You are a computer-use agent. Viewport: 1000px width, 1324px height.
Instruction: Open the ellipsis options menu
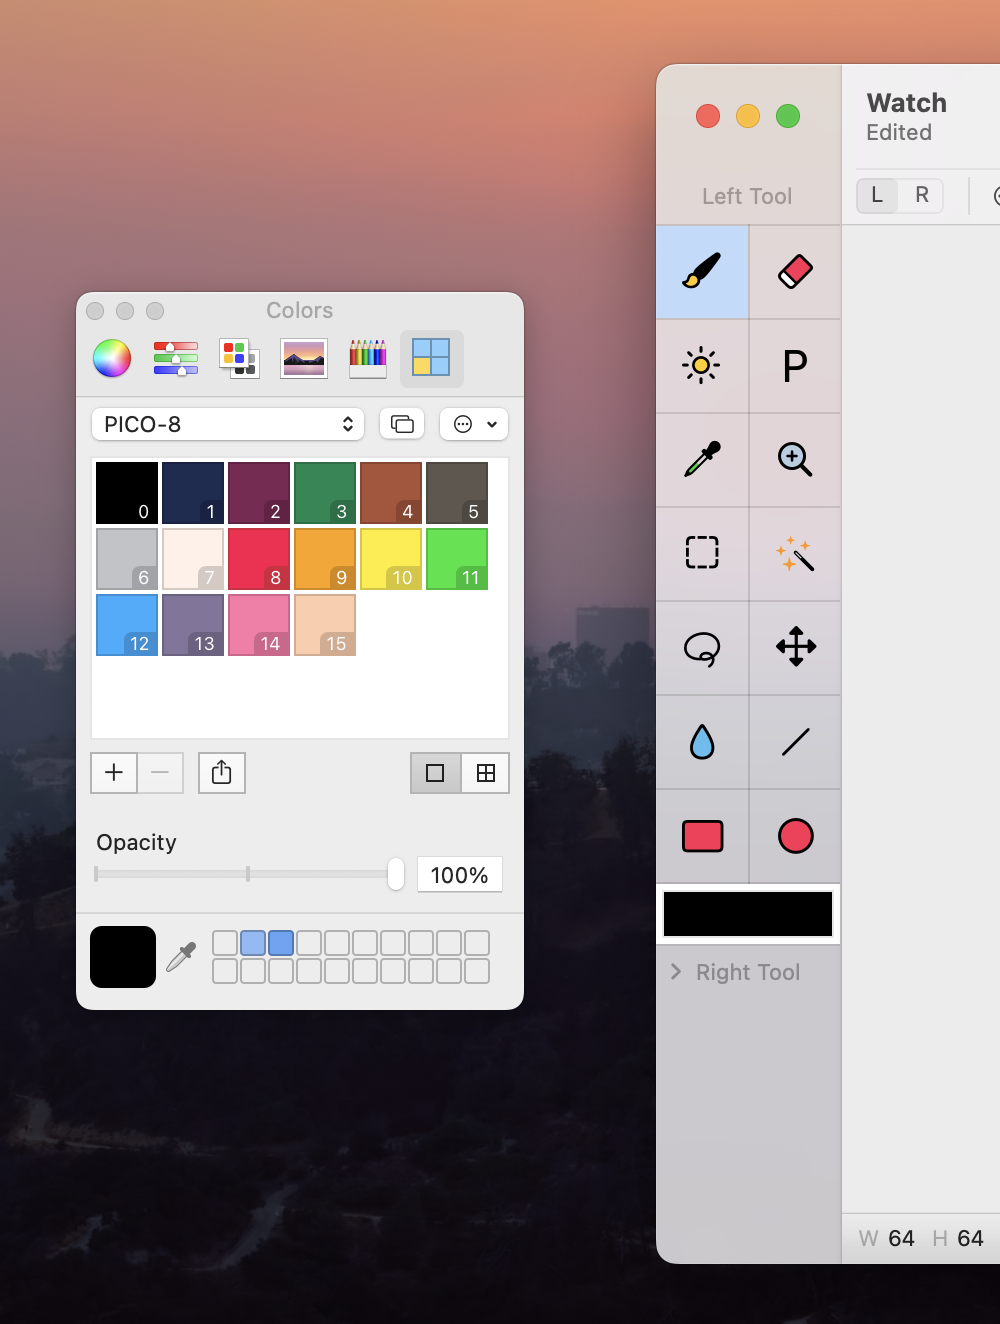tap(474, 424)
